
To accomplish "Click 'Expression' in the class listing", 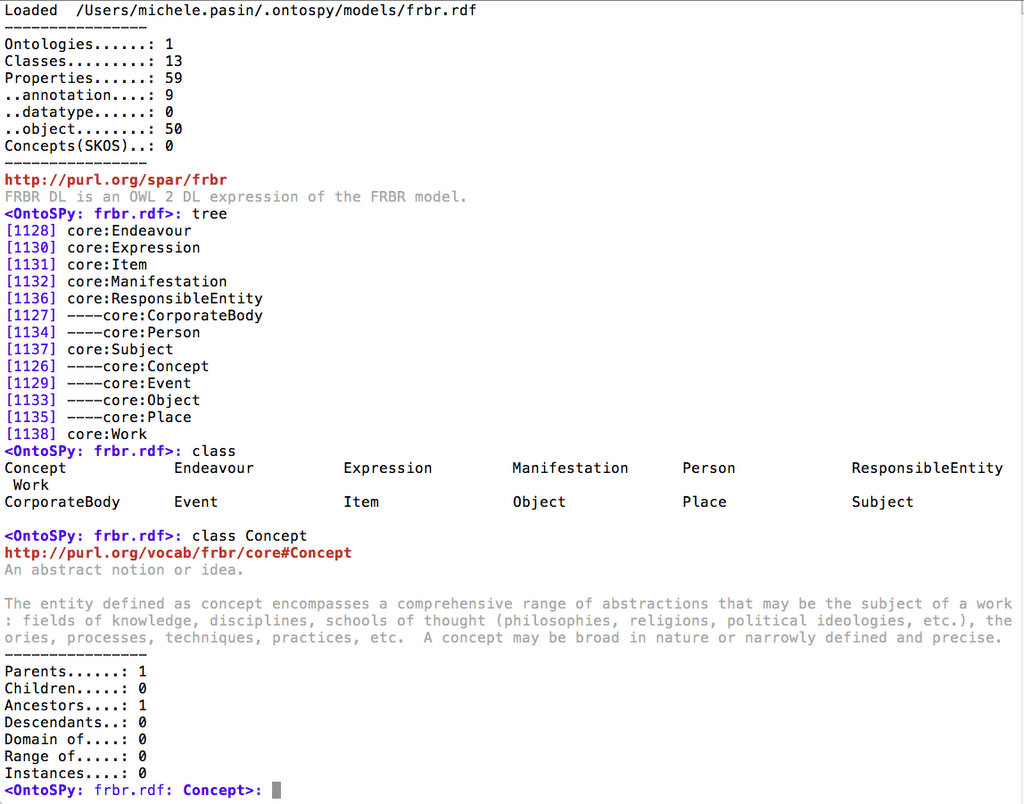I will coord(388,468).
